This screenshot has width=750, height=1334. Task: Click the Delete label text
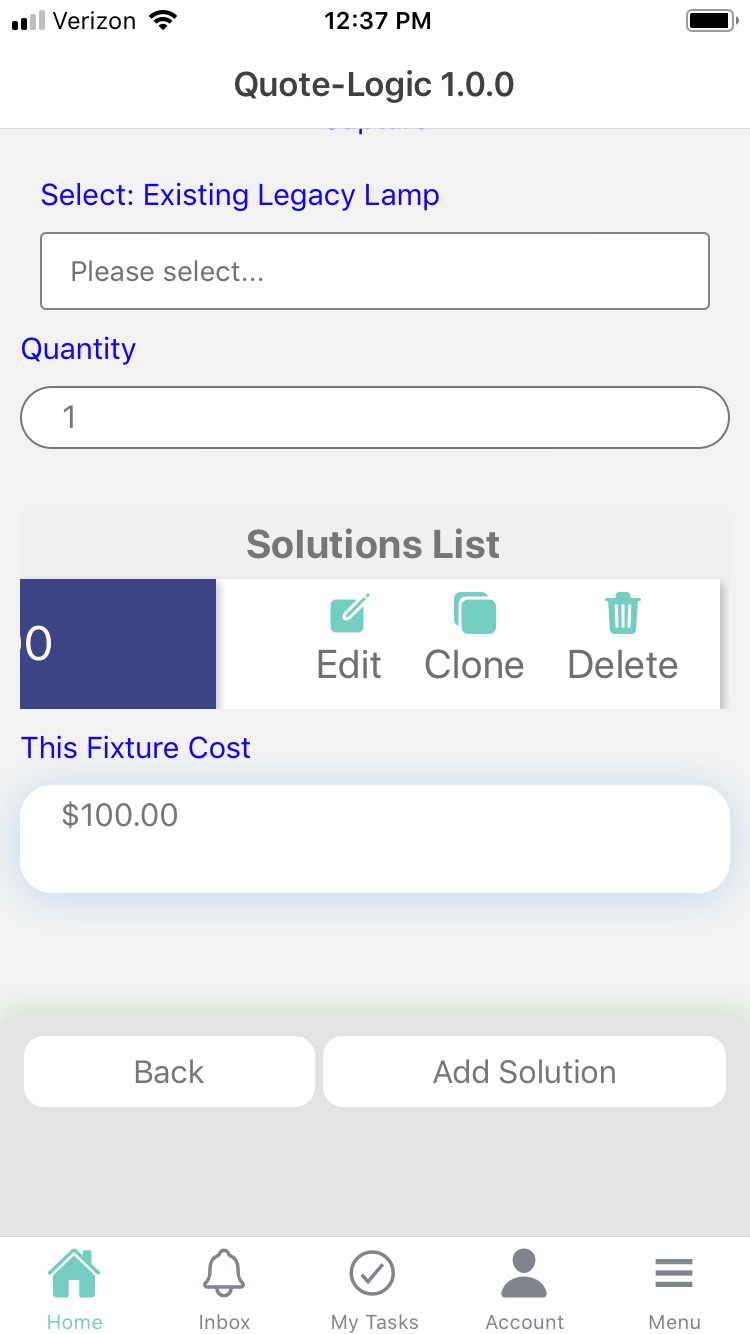[x=622, y=665]
